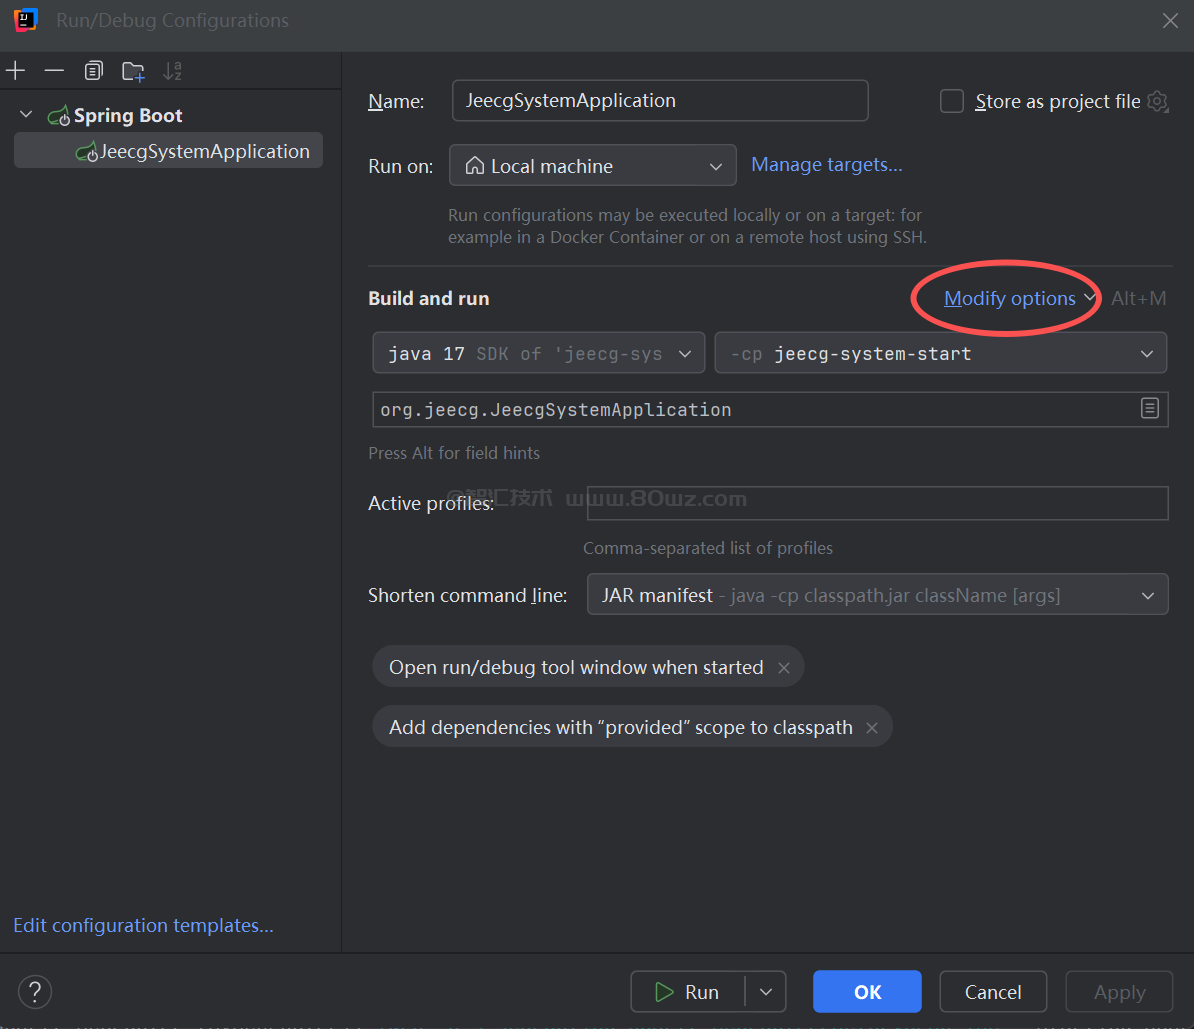The image size is (1194, 1029).
Task: Open the Shorten command line dropdown
Action: 877,594
